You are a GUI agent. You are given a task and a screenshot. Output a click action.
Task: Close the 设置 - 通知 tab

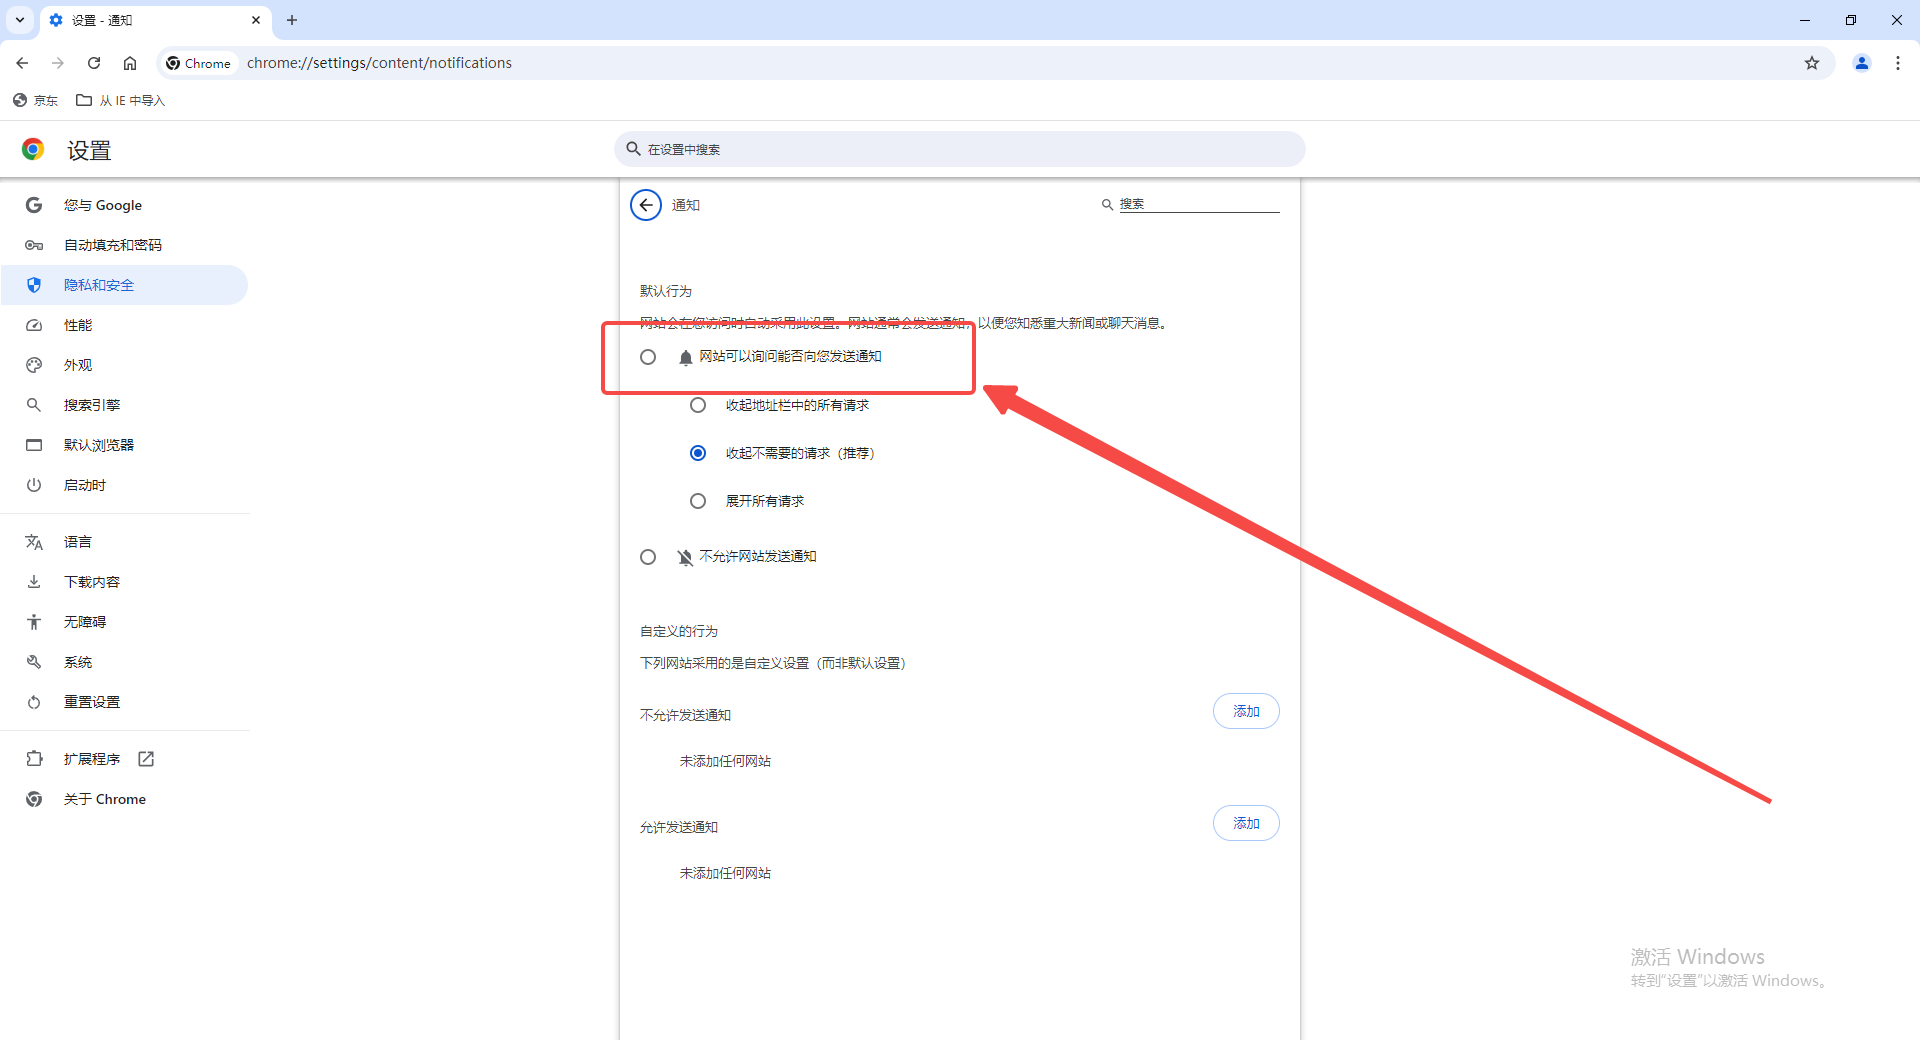click(256, 20)
